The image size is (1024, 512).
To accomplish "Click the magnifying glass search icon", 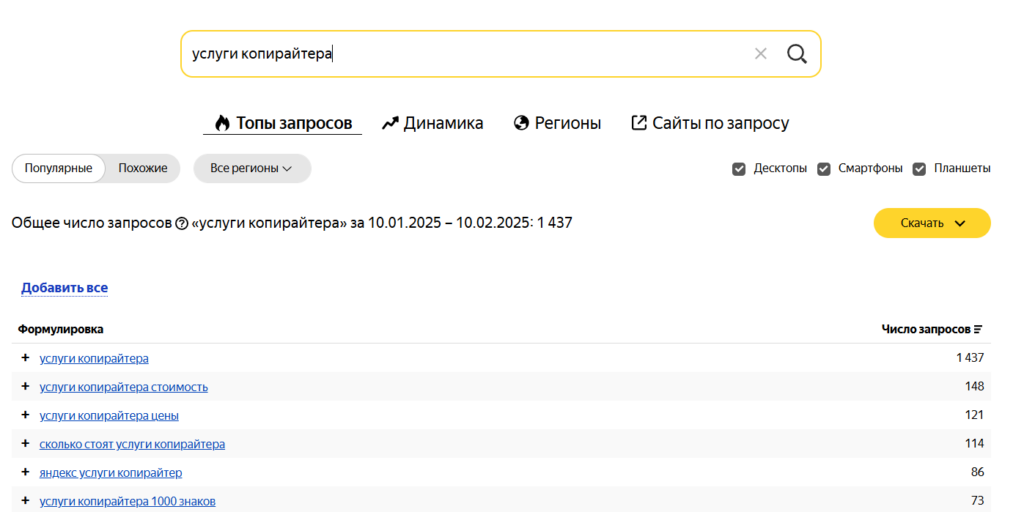I will pyautogui.click(x=797, y=54).
